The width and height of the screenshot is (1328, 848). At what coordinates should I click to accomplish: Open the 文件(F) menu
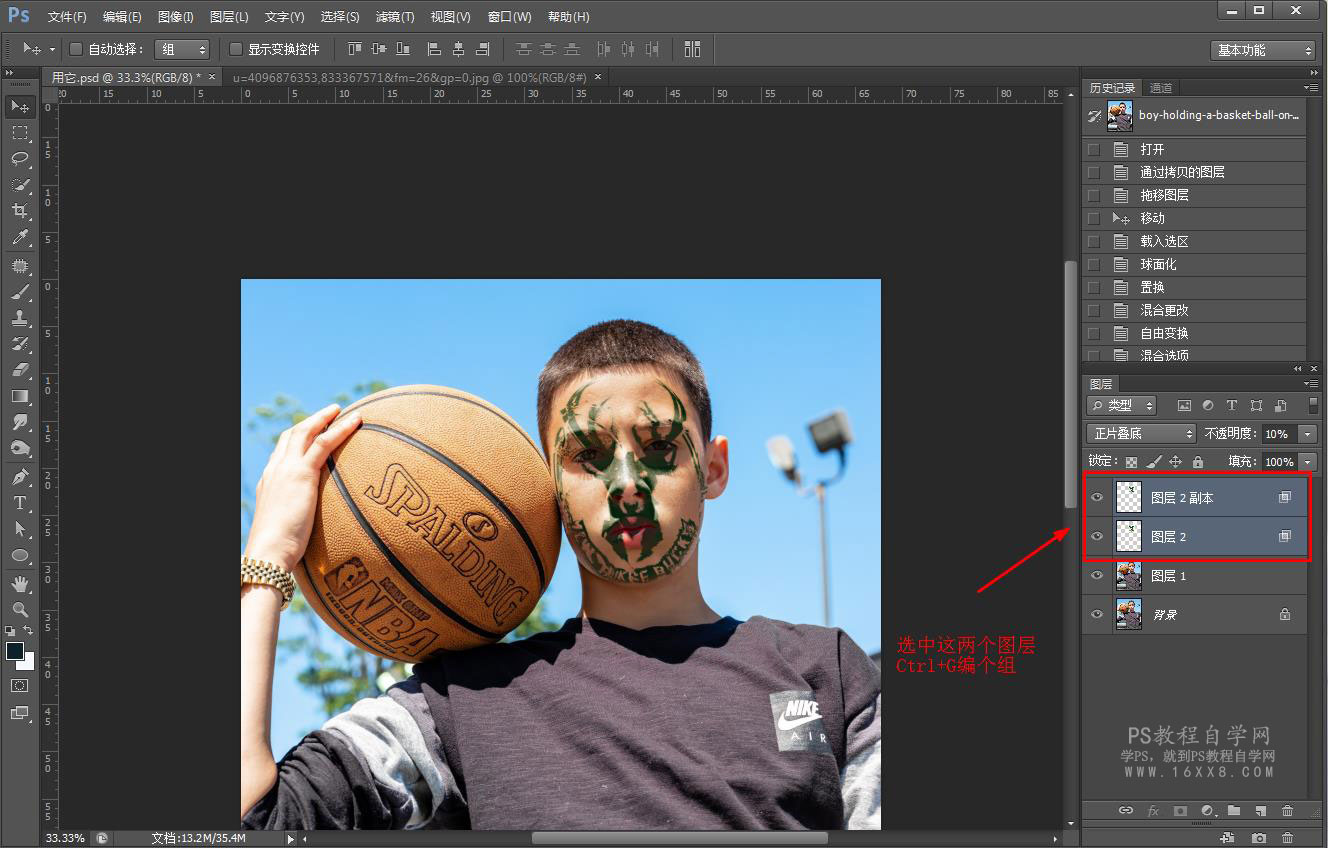pyautogui.click(x=67, y=17)
